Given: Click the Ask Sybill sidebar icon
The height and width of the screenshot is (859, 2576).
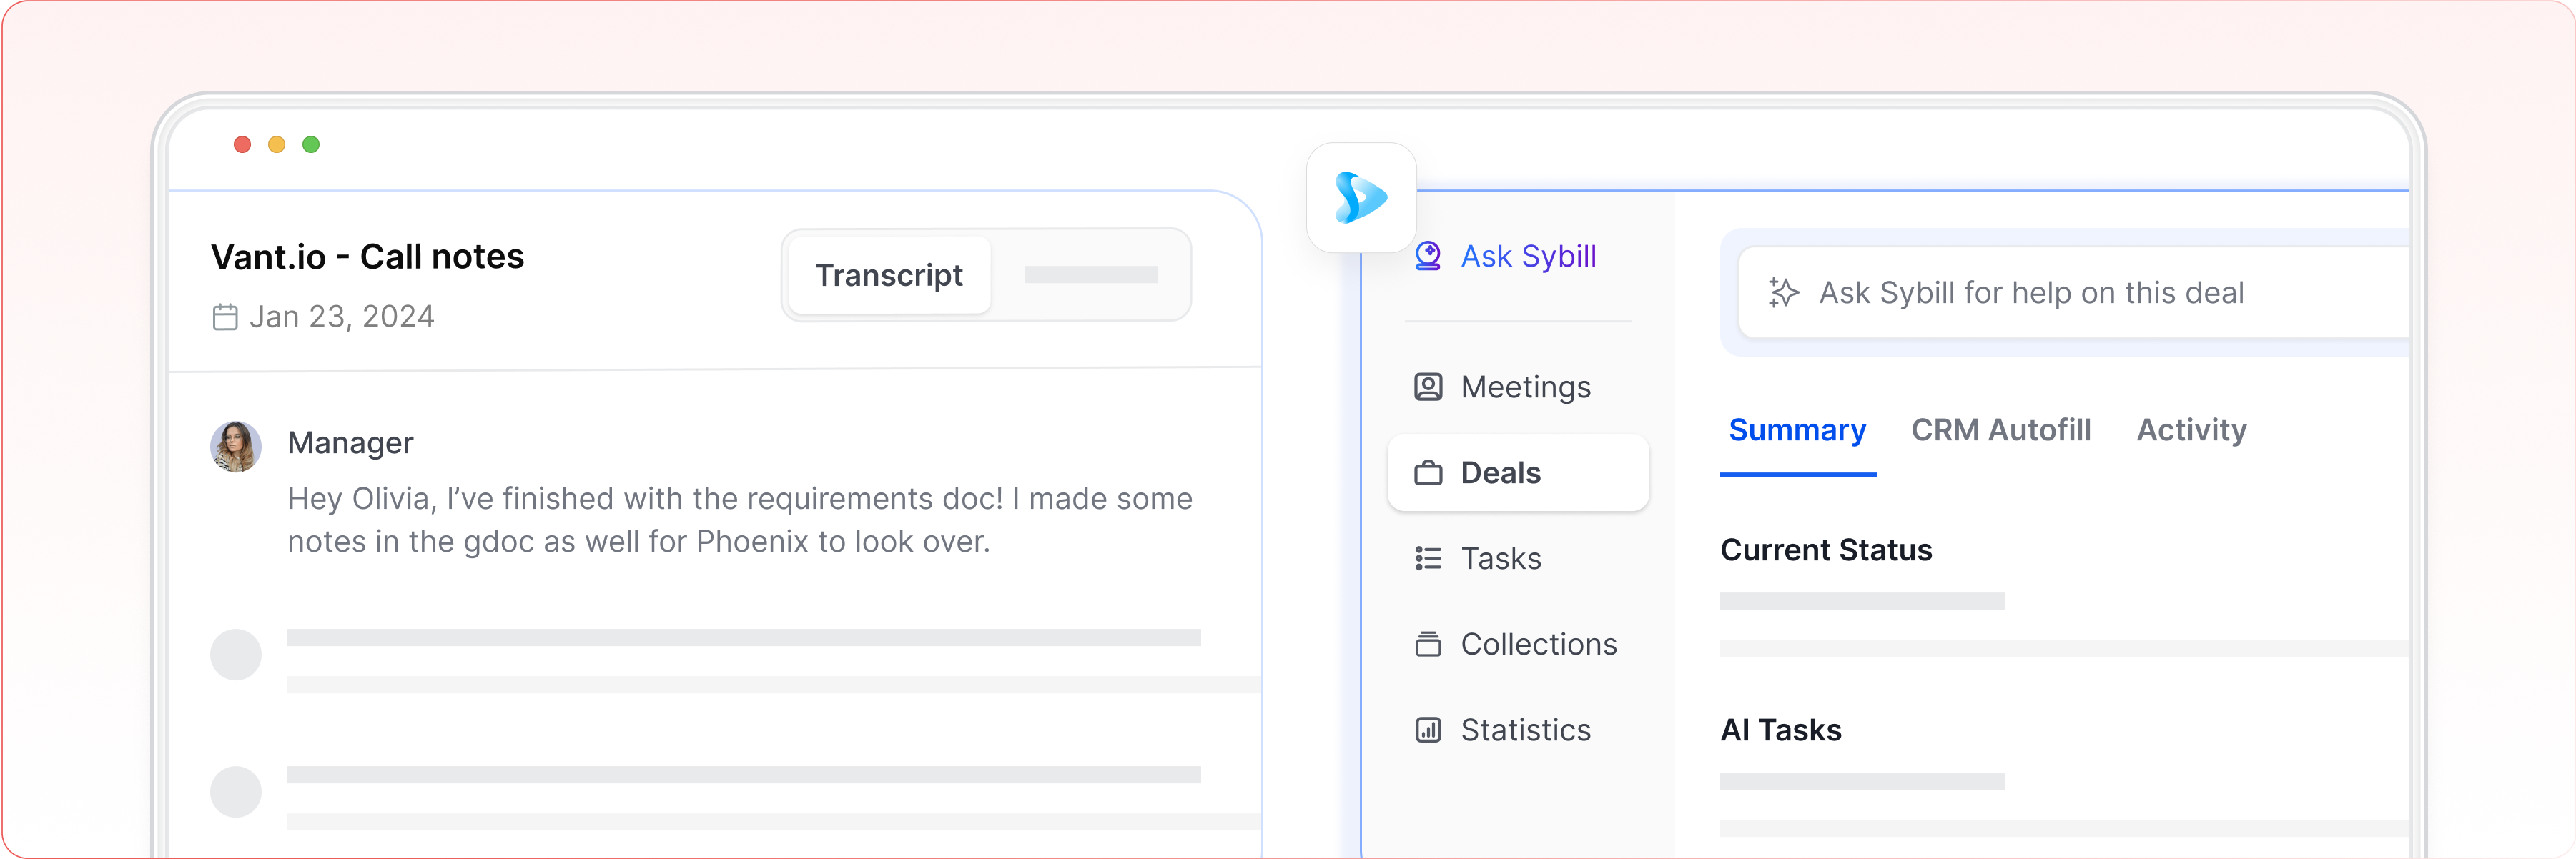Looking at the screenshot, I should coord(1428,256).
